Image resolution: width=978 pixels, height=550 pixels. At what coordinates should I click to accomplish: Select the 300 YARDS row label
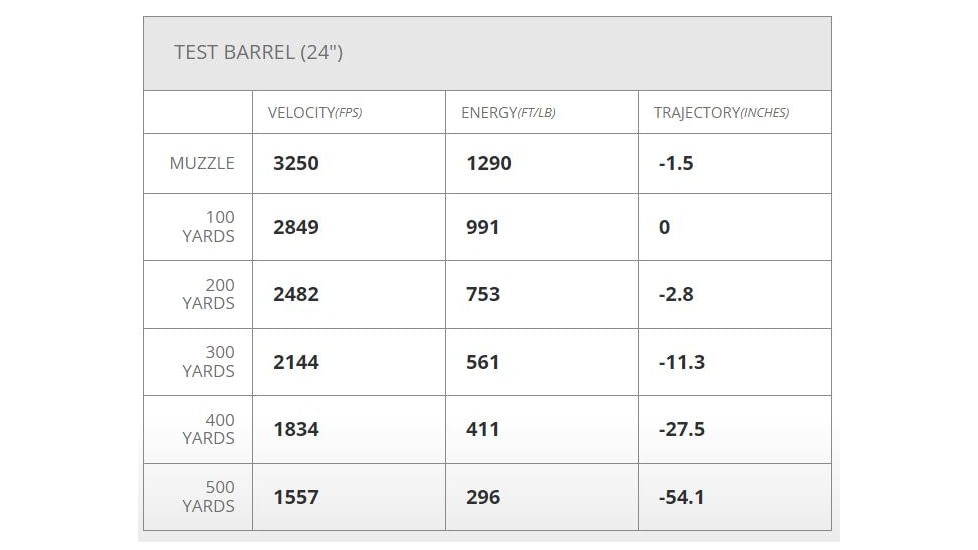click(209, 361)
